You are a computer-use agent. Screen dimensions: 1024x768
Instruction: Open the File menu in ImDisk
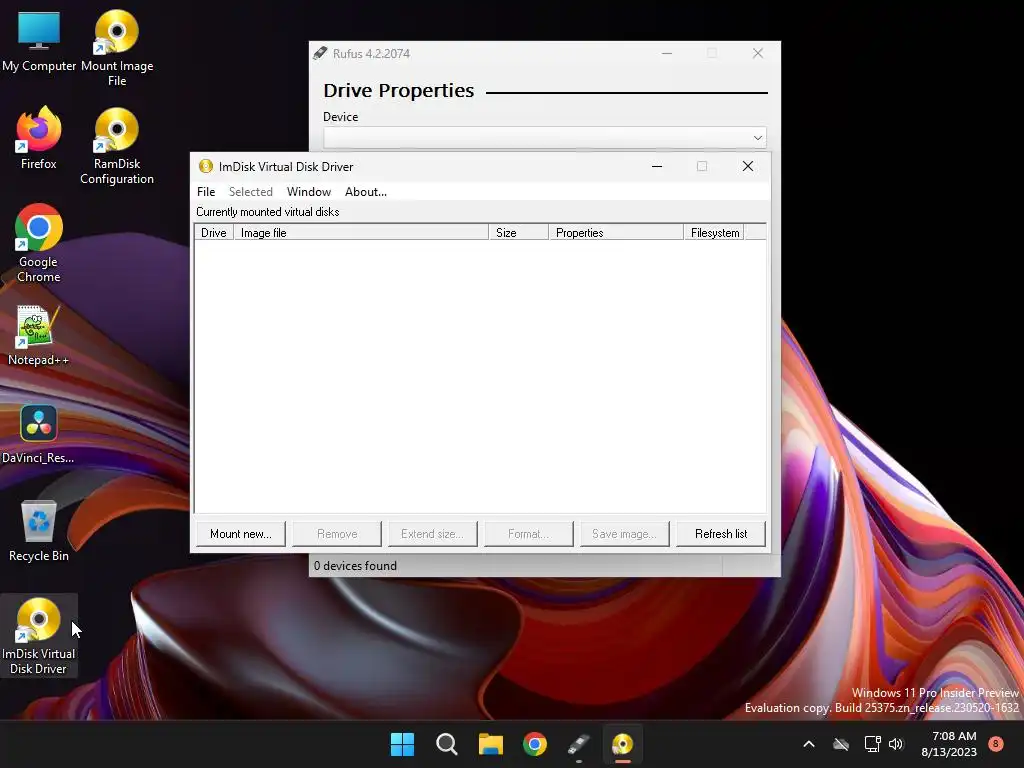(x=206, y=192)
